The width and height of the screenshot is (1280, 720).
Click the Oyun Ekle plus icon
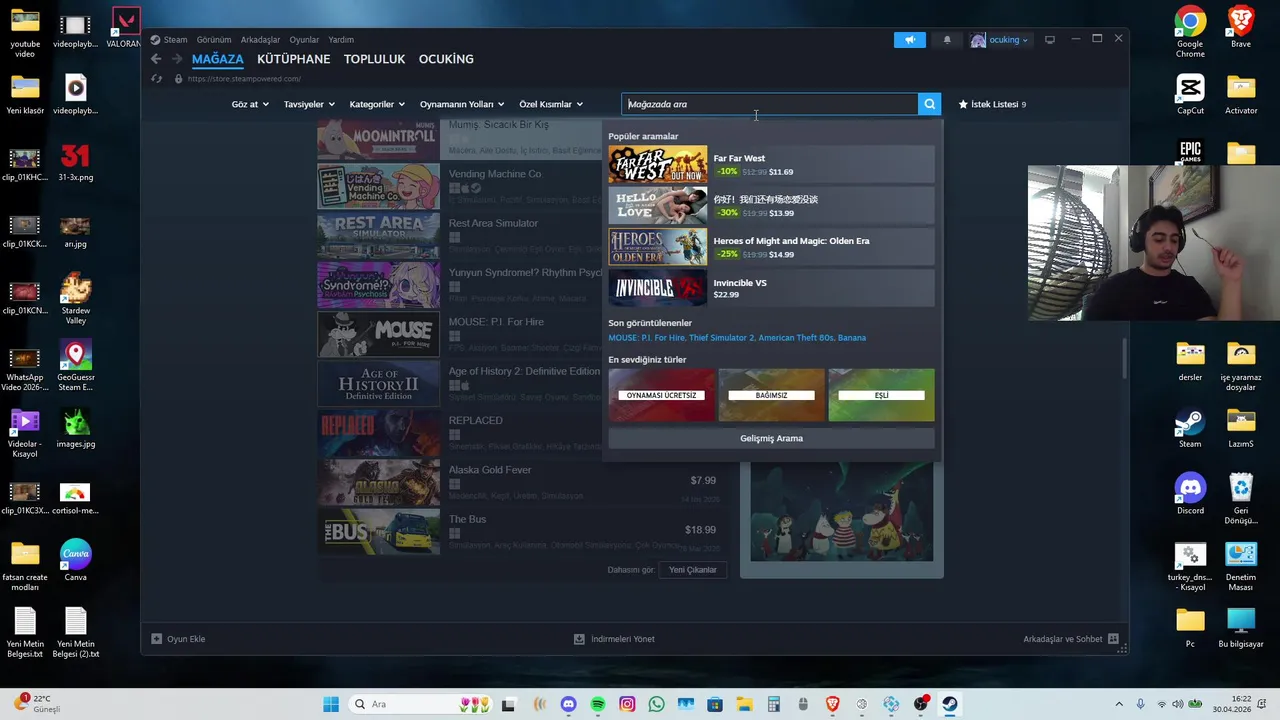tap(156, 639)
